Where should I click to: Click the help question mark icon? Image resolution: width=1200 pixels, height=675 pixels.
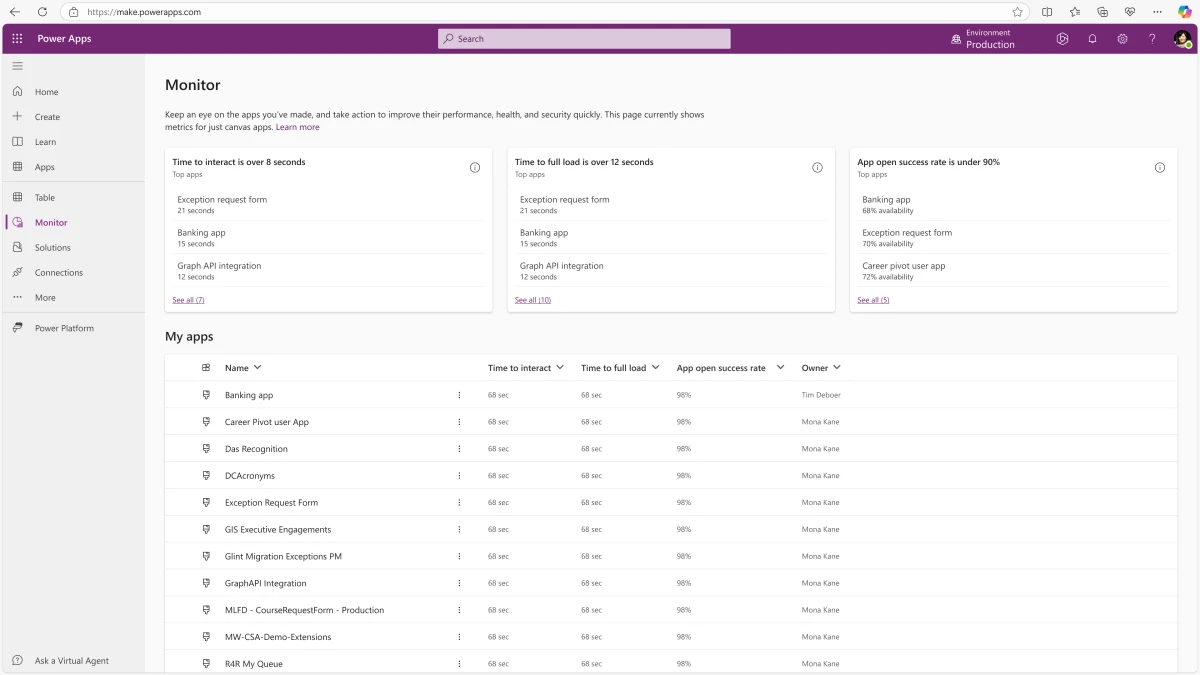[1152, 38]
